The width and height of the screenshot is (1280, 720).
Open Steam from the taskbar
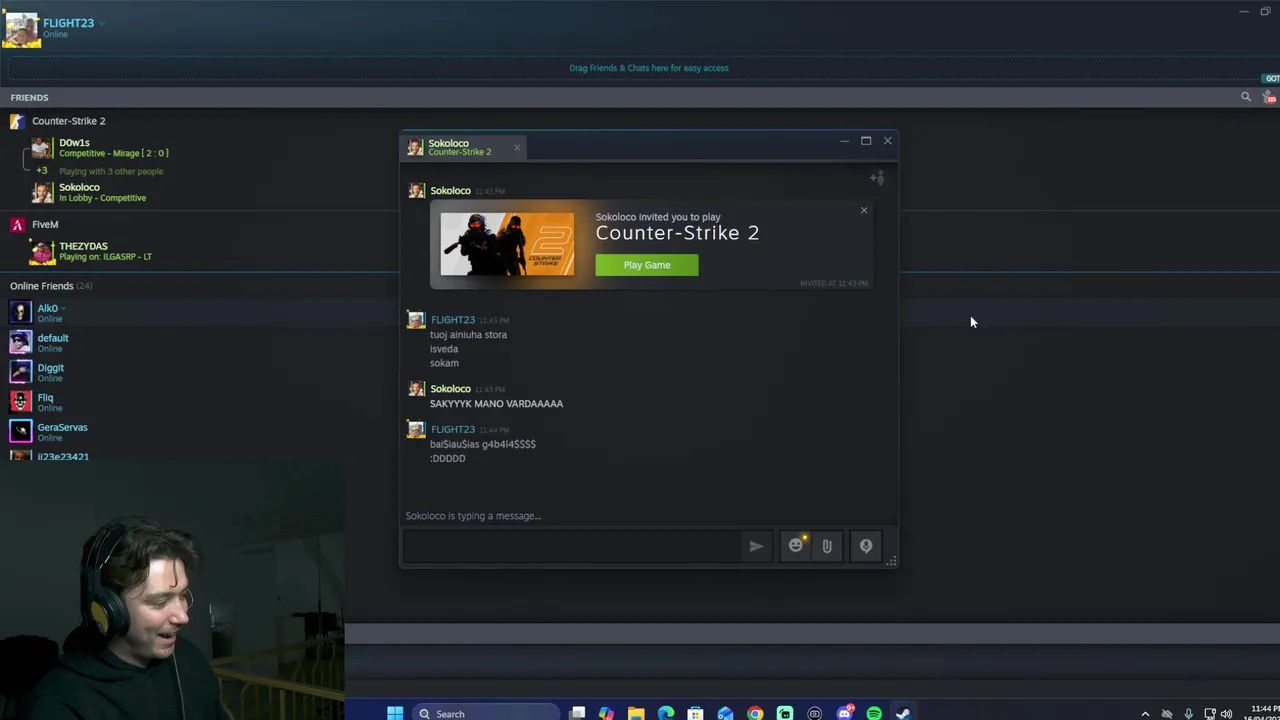(x=903, y=713)
